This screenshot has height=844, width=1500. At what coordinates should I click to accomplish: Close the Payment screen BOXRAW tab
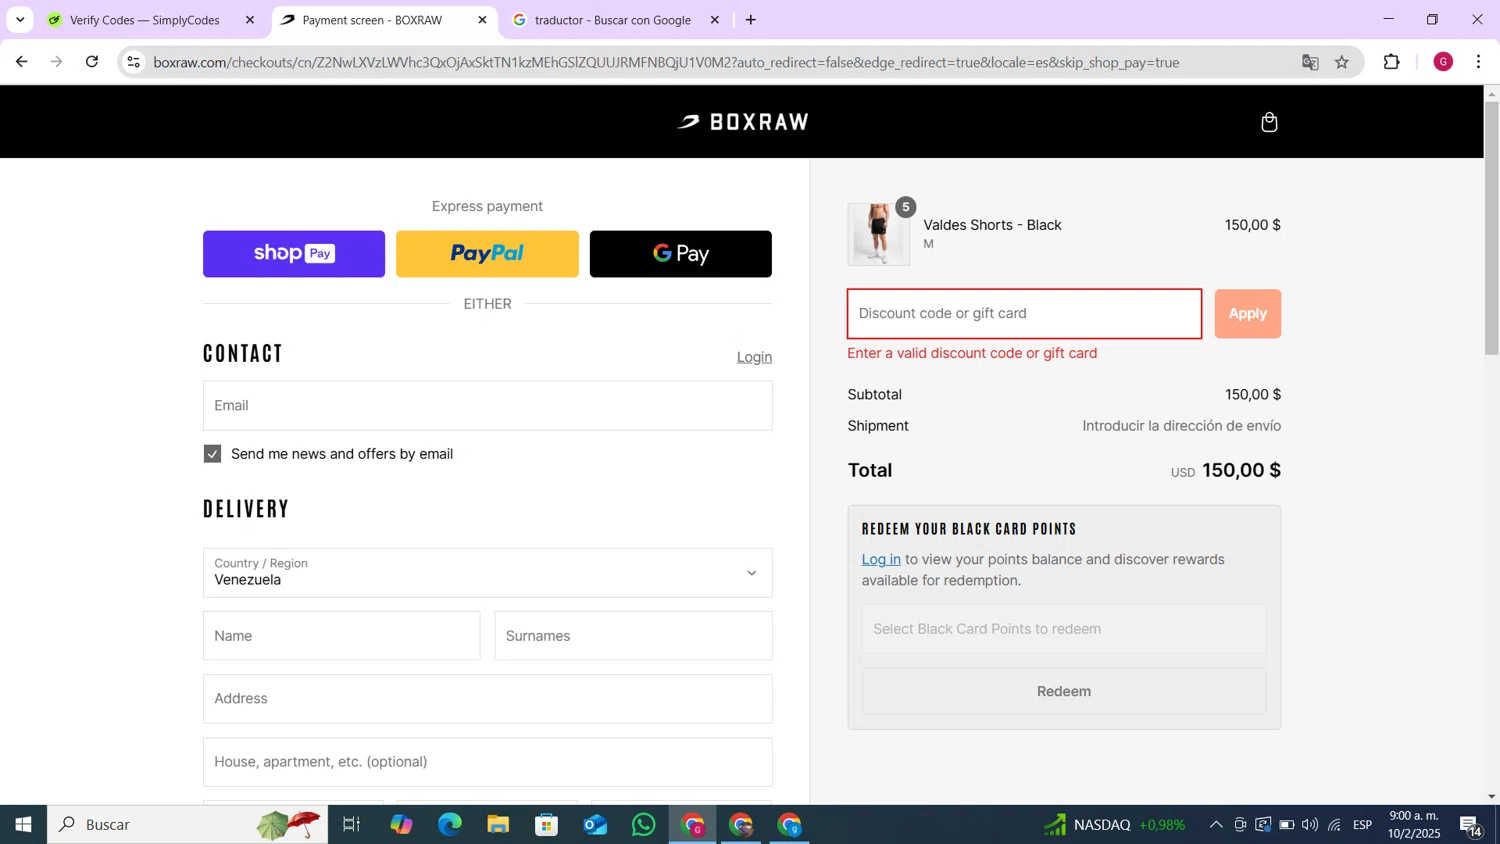click(482, 20)
